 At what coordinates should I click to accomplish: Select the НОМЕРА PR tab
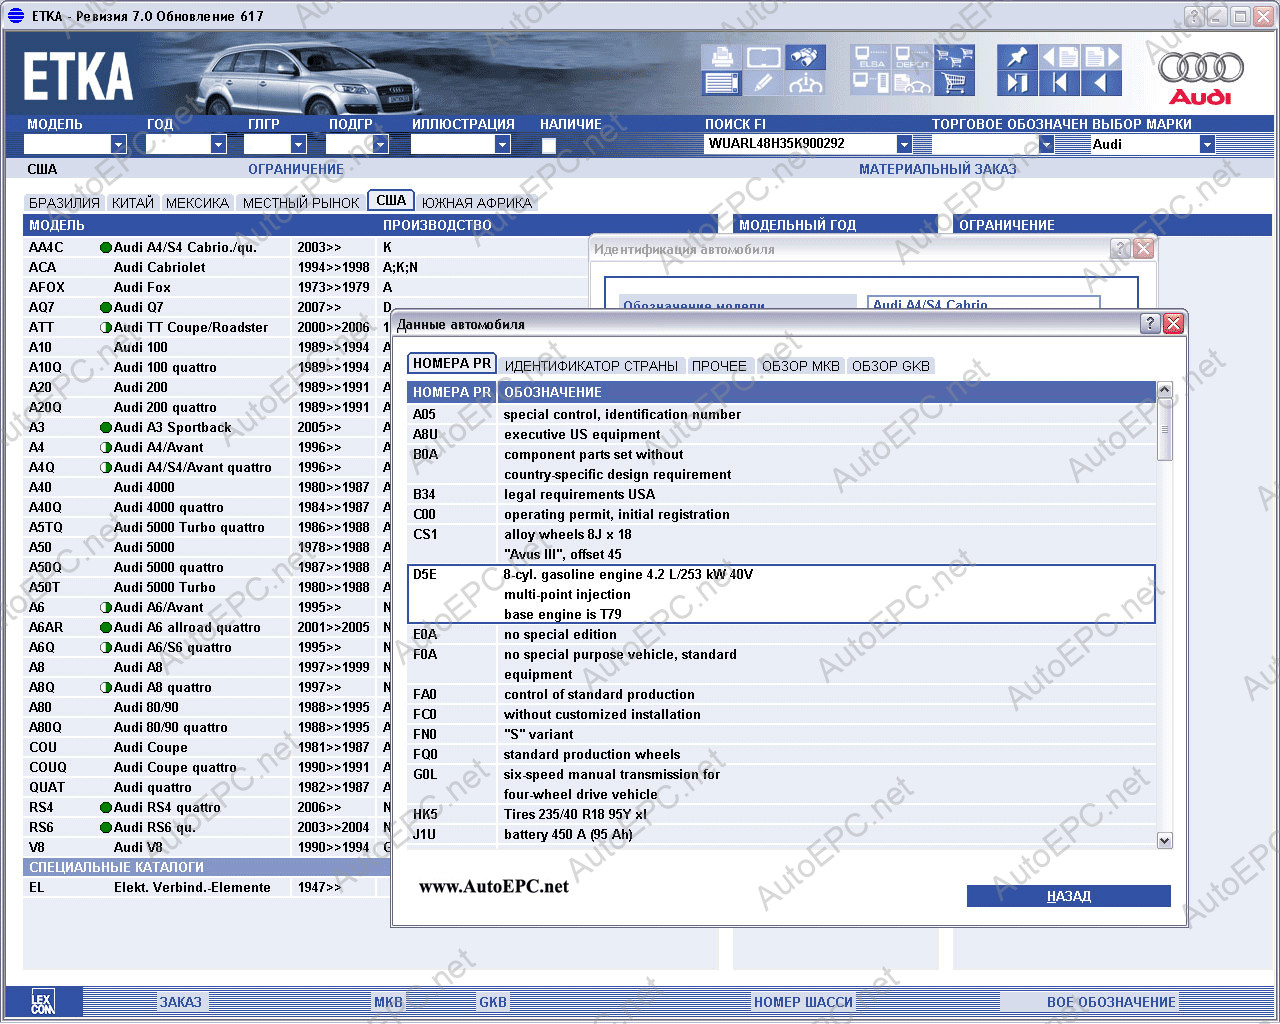coord(452,364)
